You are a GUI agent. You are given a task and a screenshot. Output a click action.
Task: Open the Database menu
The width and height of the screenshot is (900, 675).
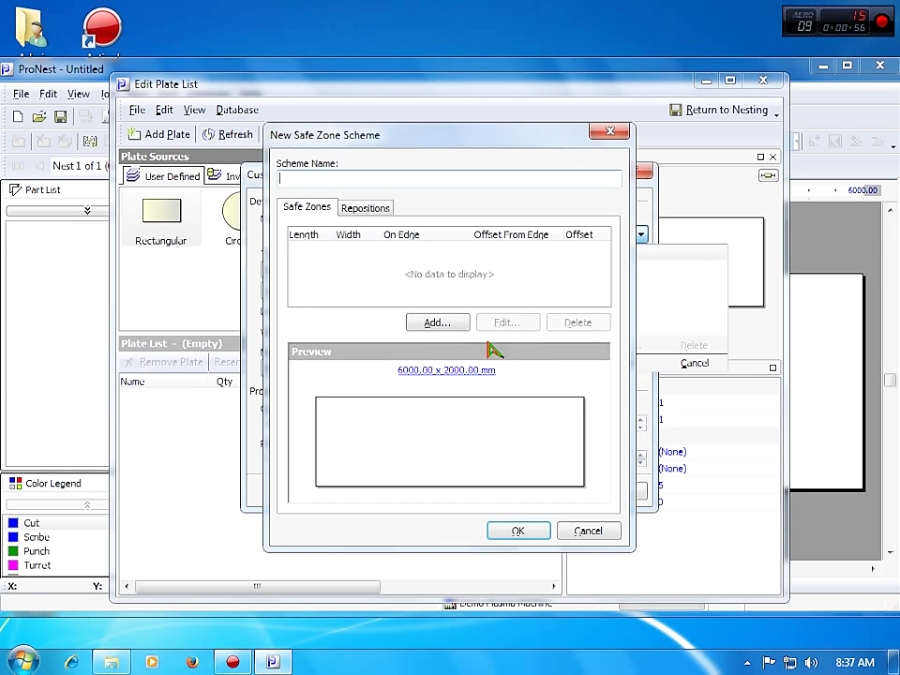(x=237, y=110)
